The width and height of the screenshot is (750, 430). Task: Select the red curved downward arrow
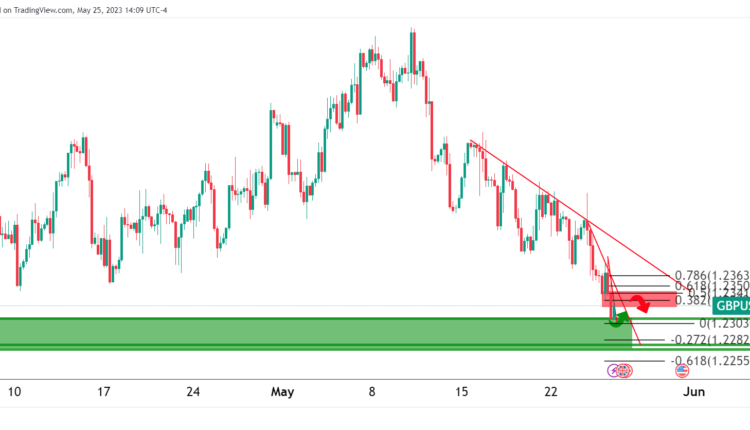[641, 302]
